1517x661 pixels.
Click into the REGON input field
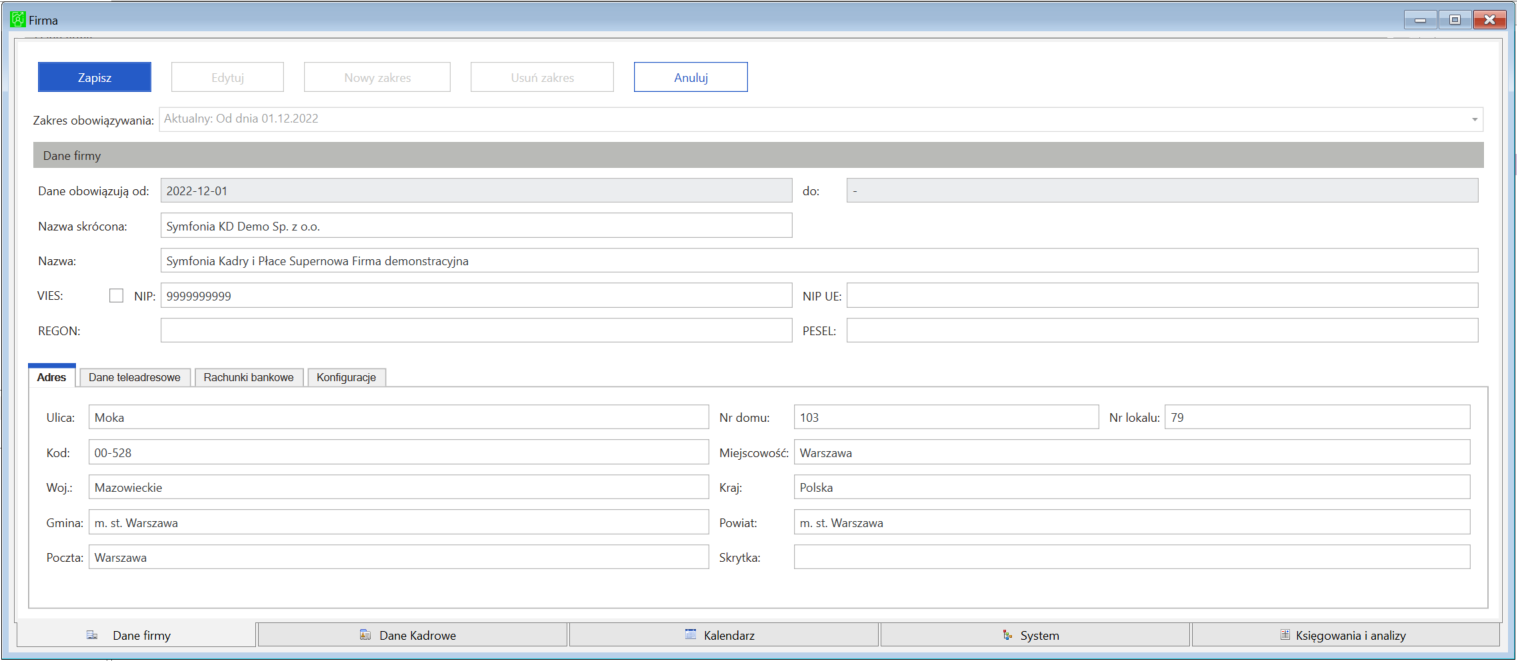tap(476, 330)
